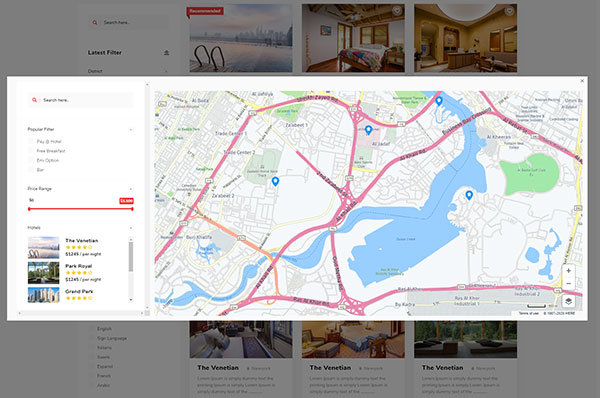Open The Venetian hotel listing title
Screen dimensions: 600x398
tap(82, 240)
